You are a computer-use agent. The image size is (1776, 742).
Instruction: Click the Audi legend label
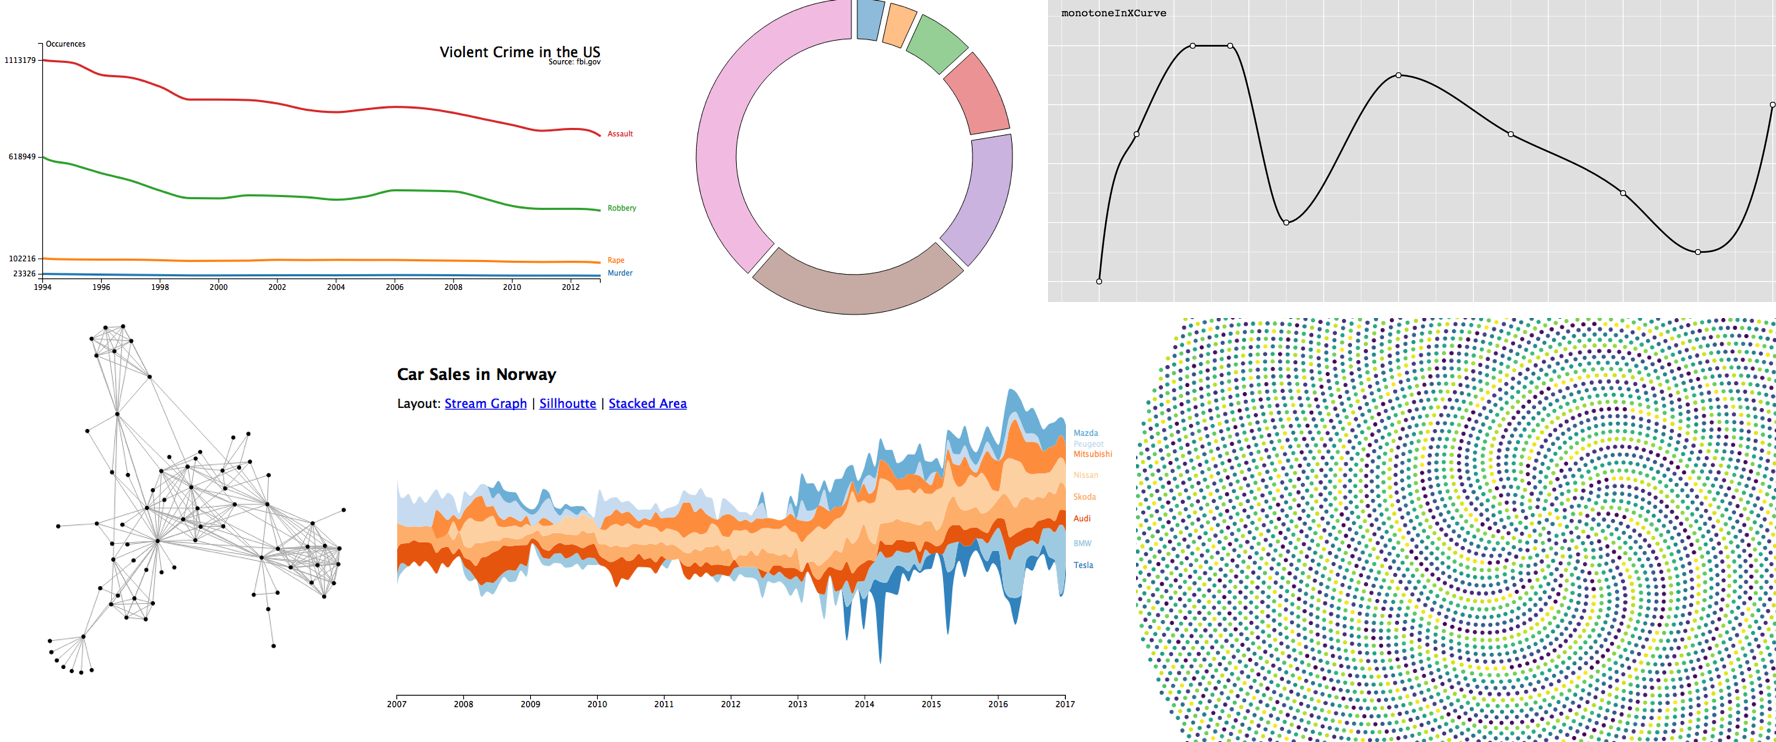[x=1082, y=519]
